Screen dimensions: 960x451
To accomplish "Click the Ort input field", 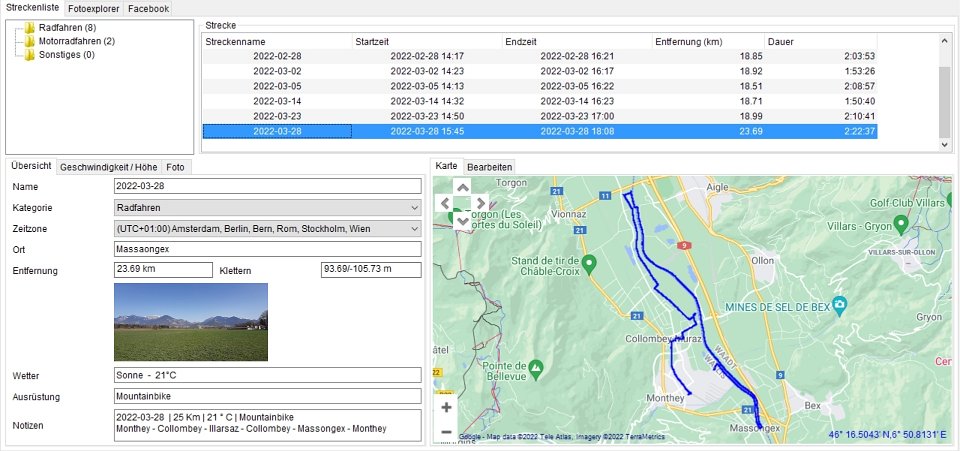I will pyautogui.click(x=267, y=248).
